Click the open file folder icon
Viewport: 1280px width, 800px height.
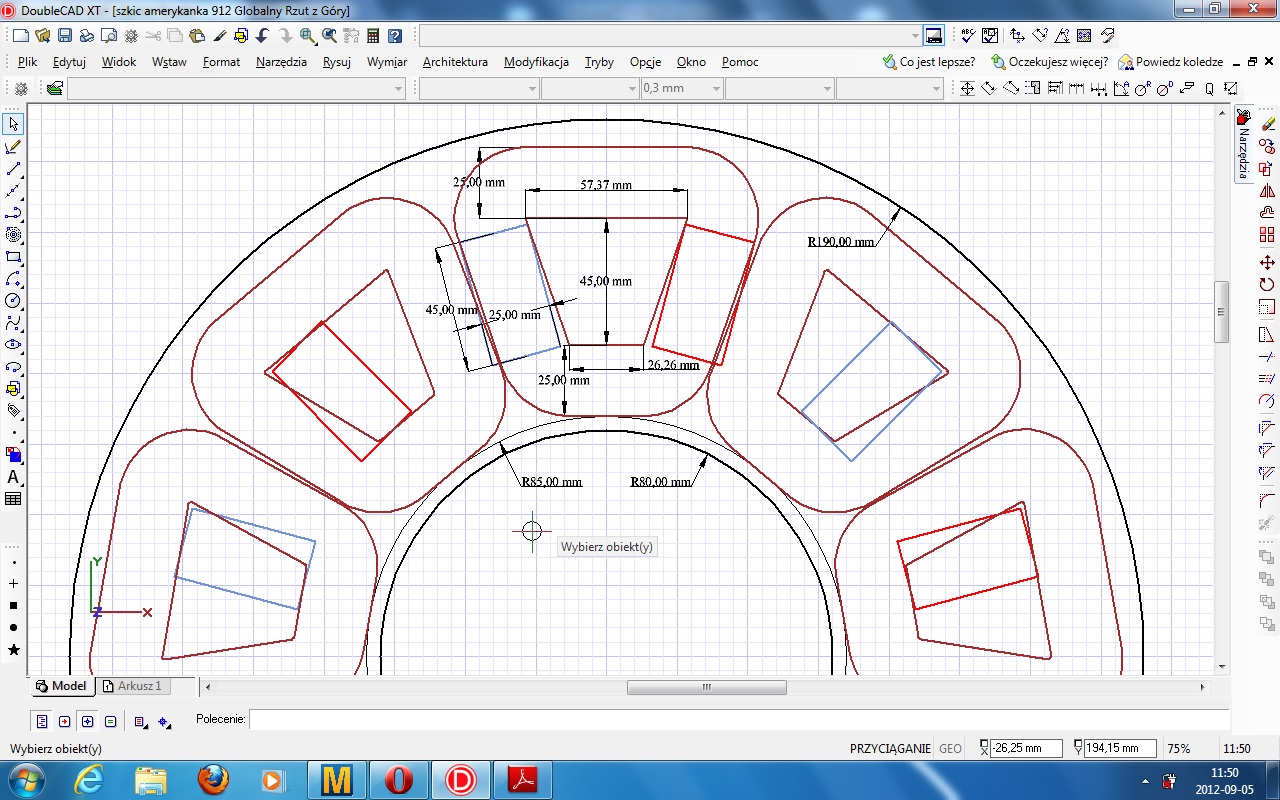(x=42, y=36)
